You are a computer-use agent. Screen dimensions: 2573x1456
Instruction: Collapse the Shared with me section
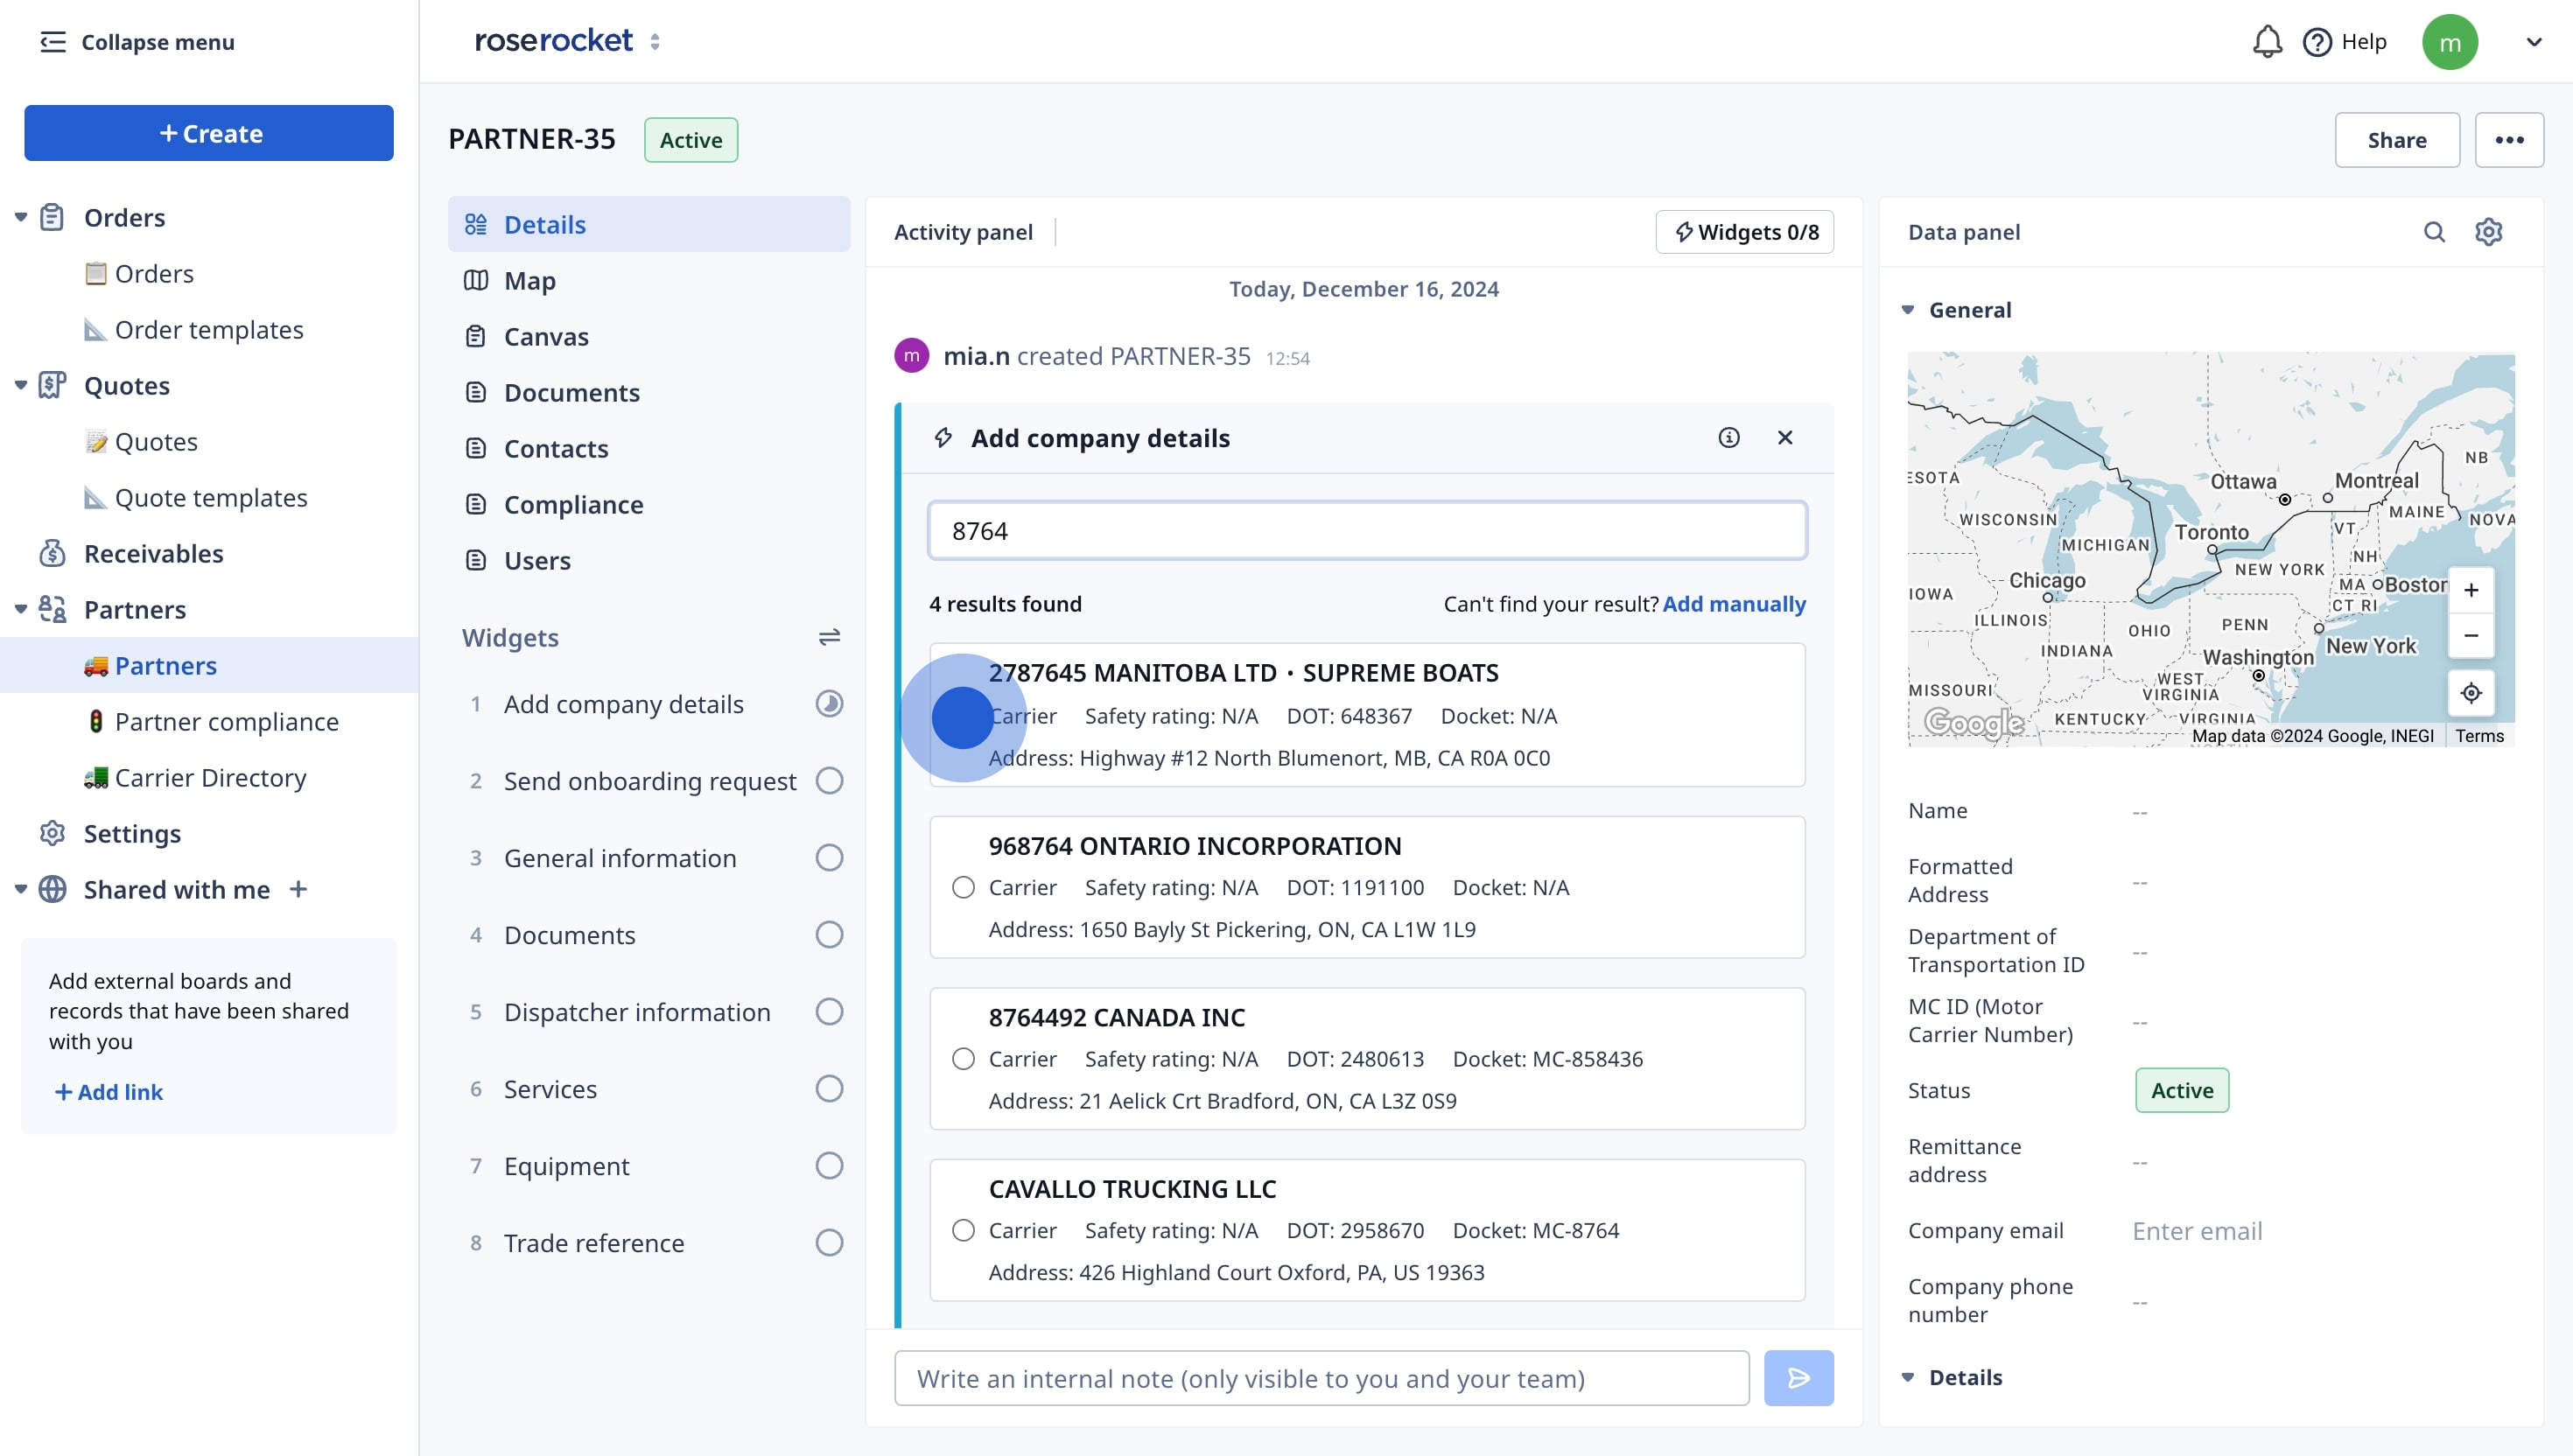(20, 889)
